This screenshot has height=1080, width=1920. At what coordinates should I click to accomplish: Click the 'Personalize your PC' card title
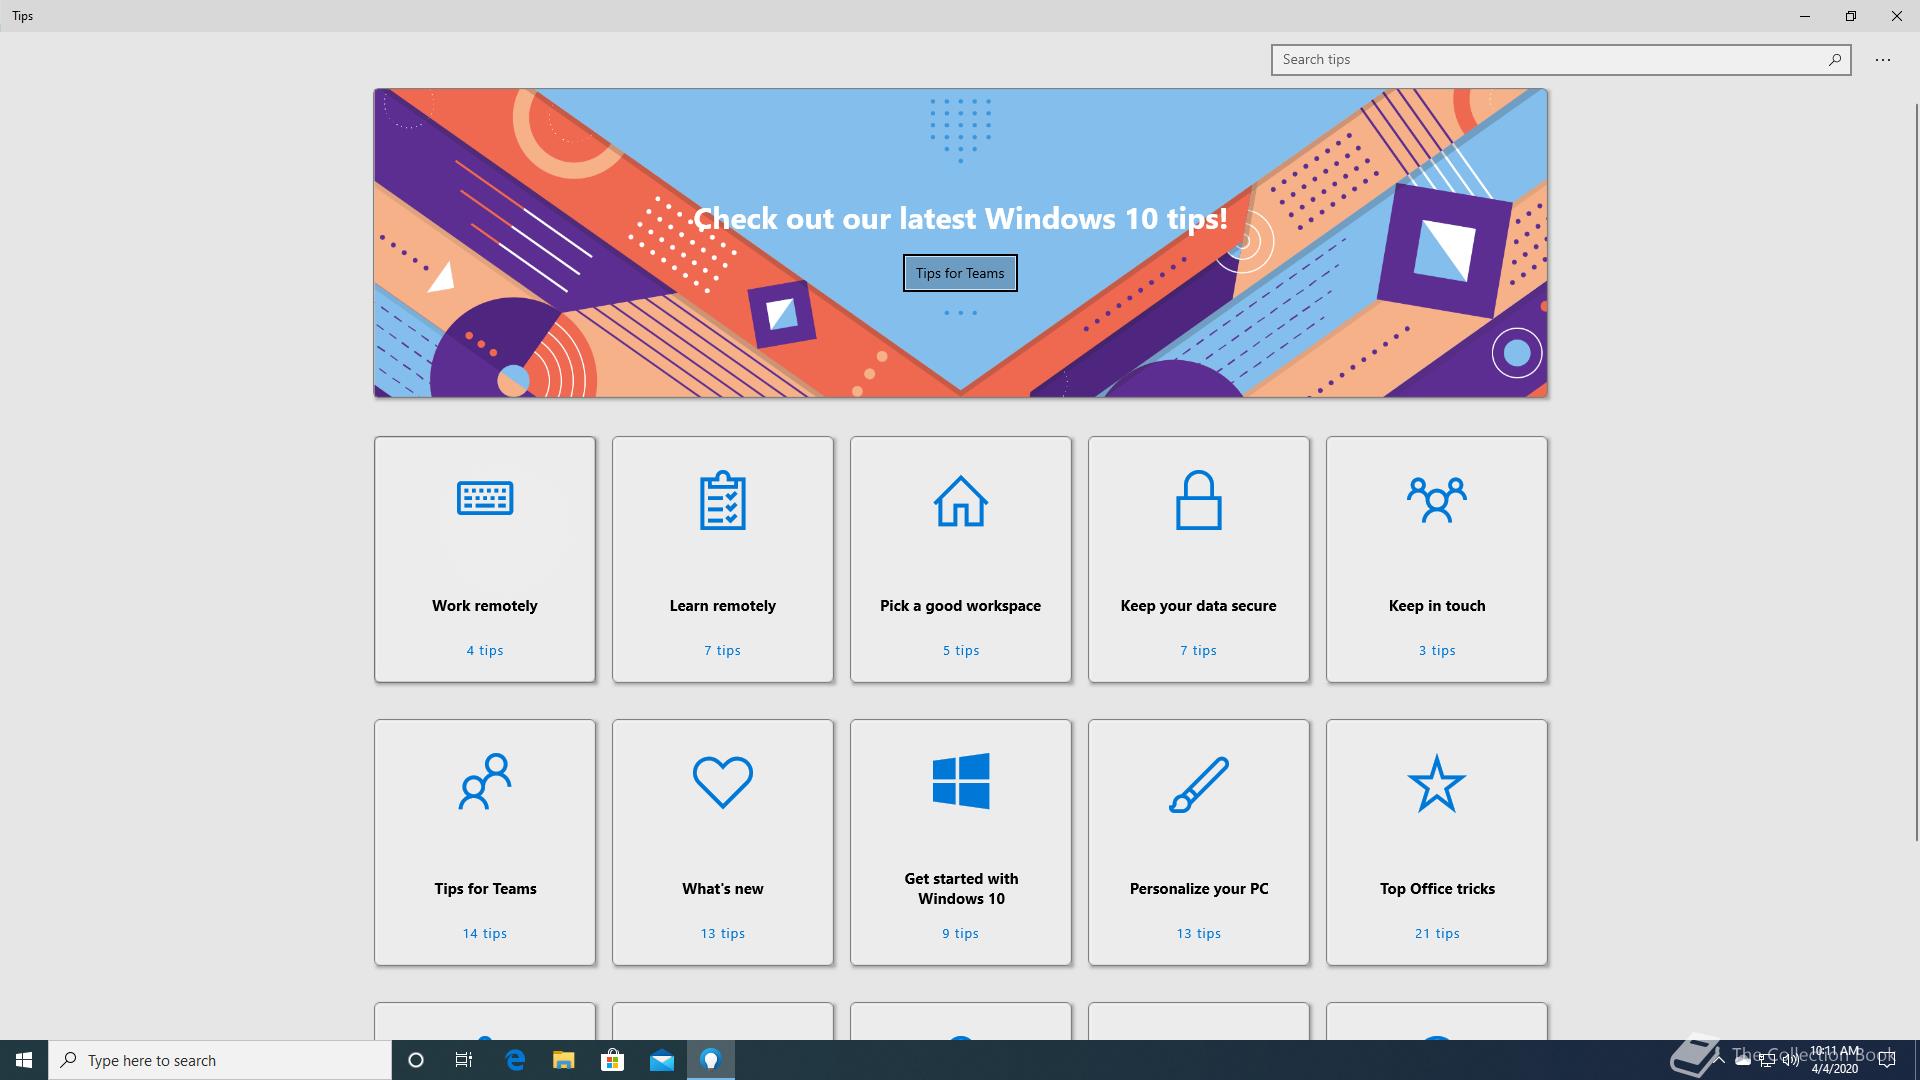click(1198, 889)
